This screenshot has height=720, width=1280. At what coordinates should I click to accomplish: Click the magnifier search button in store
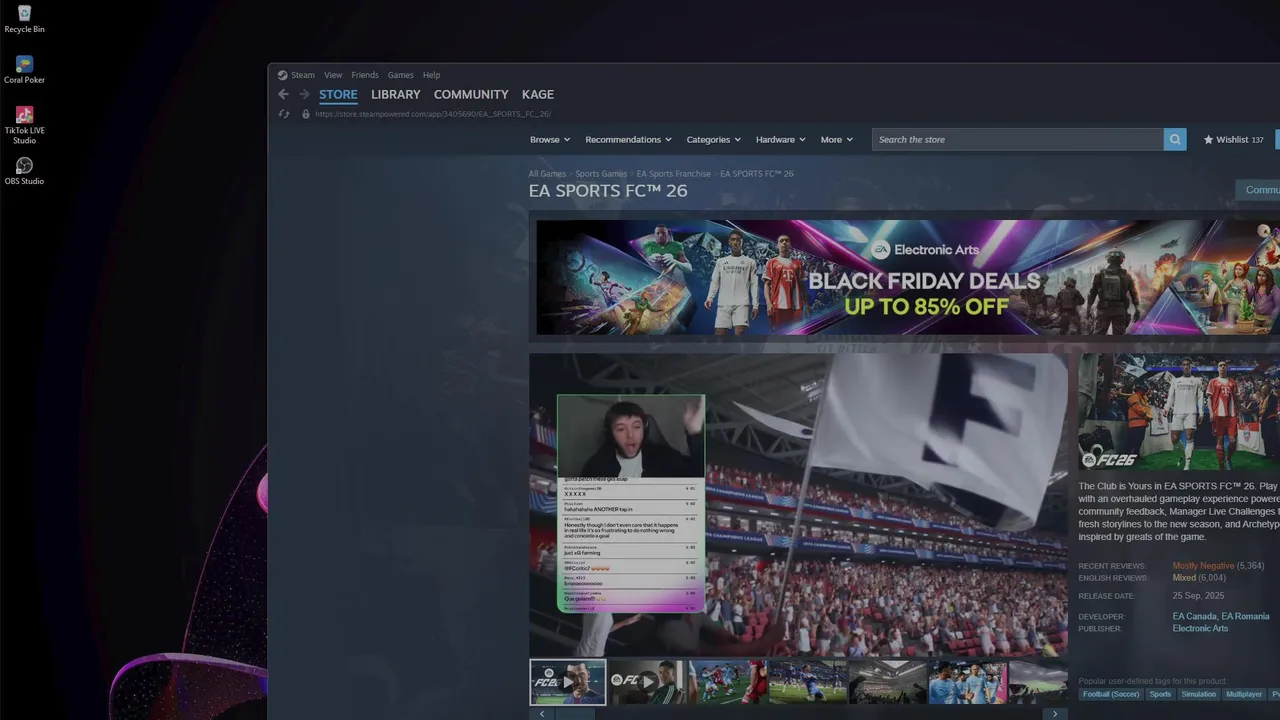(x=1175, y=140)
